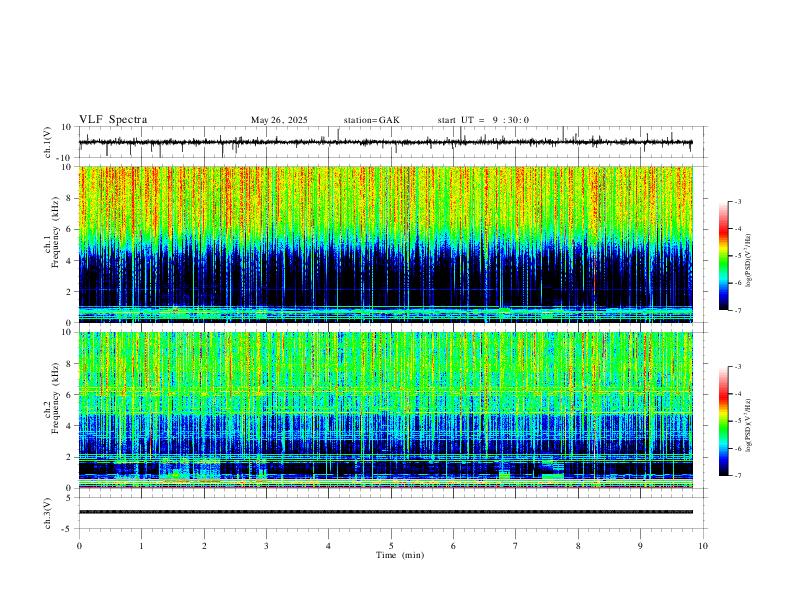Click time axis tick label '2'
Image resolution: width=792 pixels, height=612 pixels.
[x=204, y=546]
